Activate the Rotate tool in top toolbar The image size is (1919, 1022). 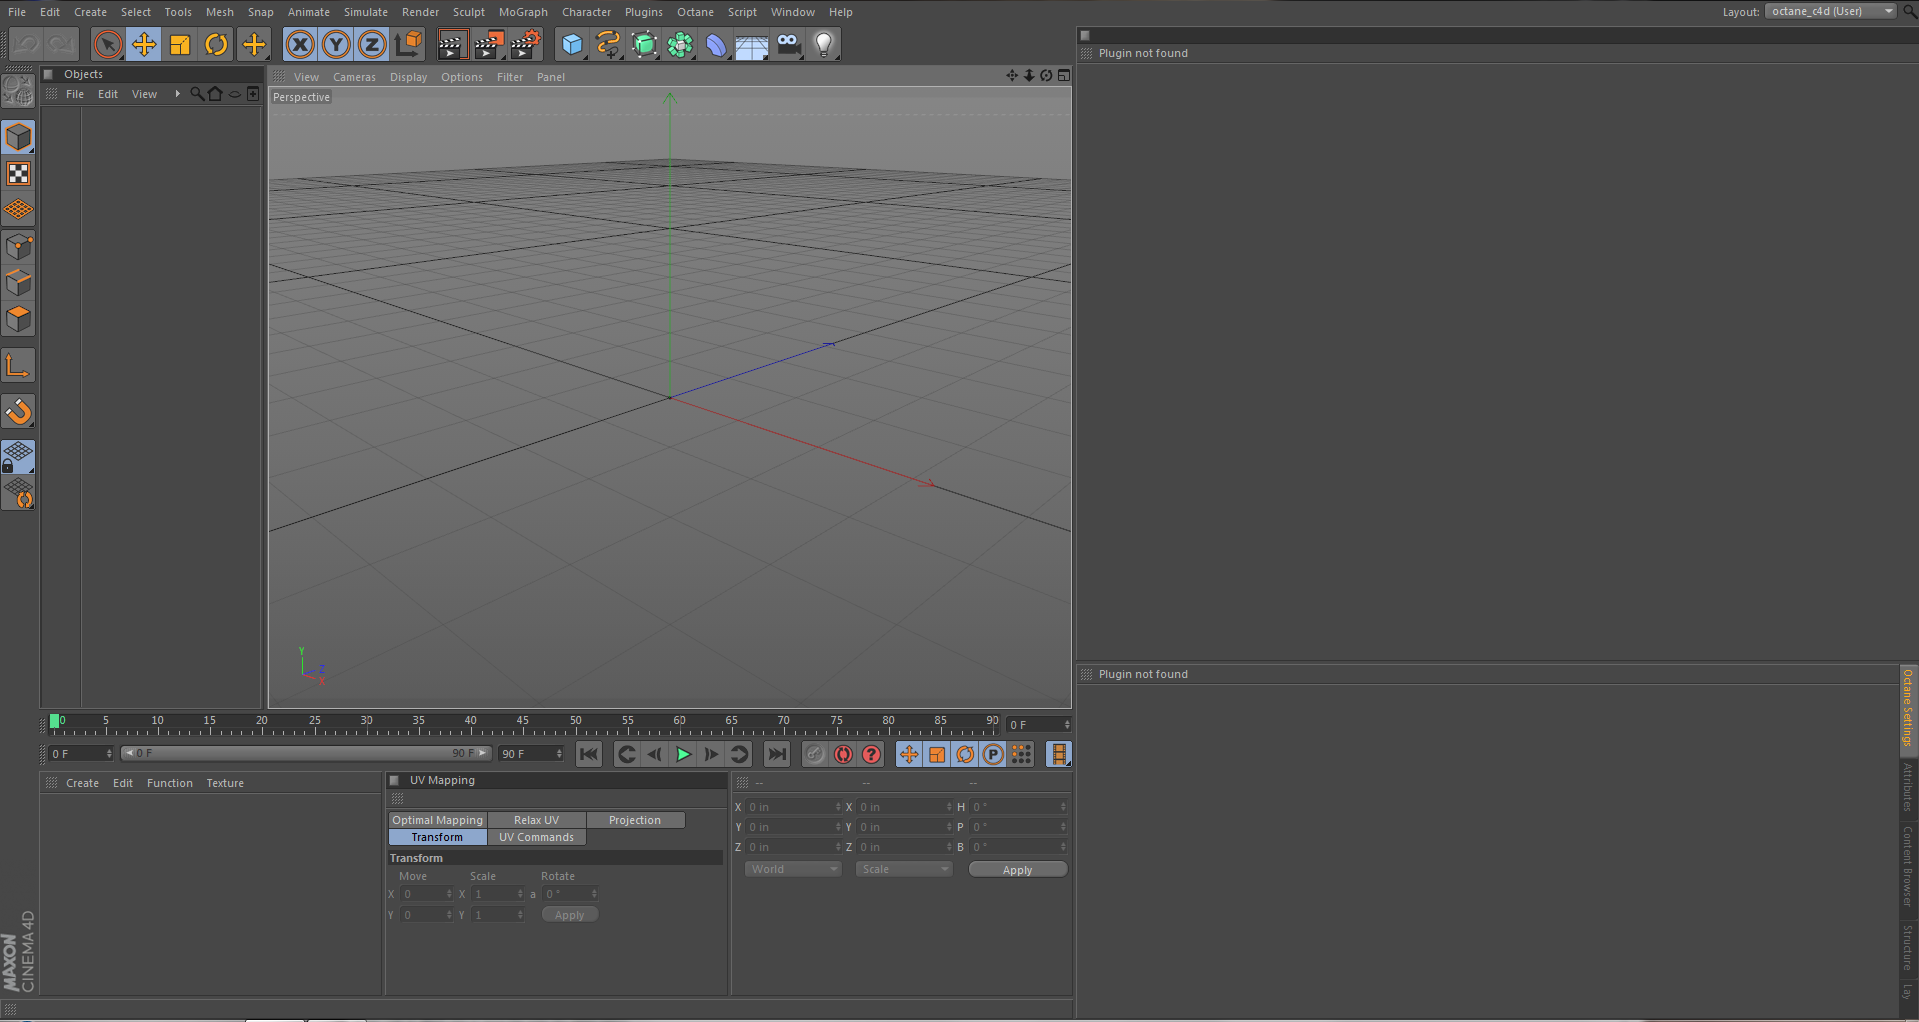click(x=216, y=44)
